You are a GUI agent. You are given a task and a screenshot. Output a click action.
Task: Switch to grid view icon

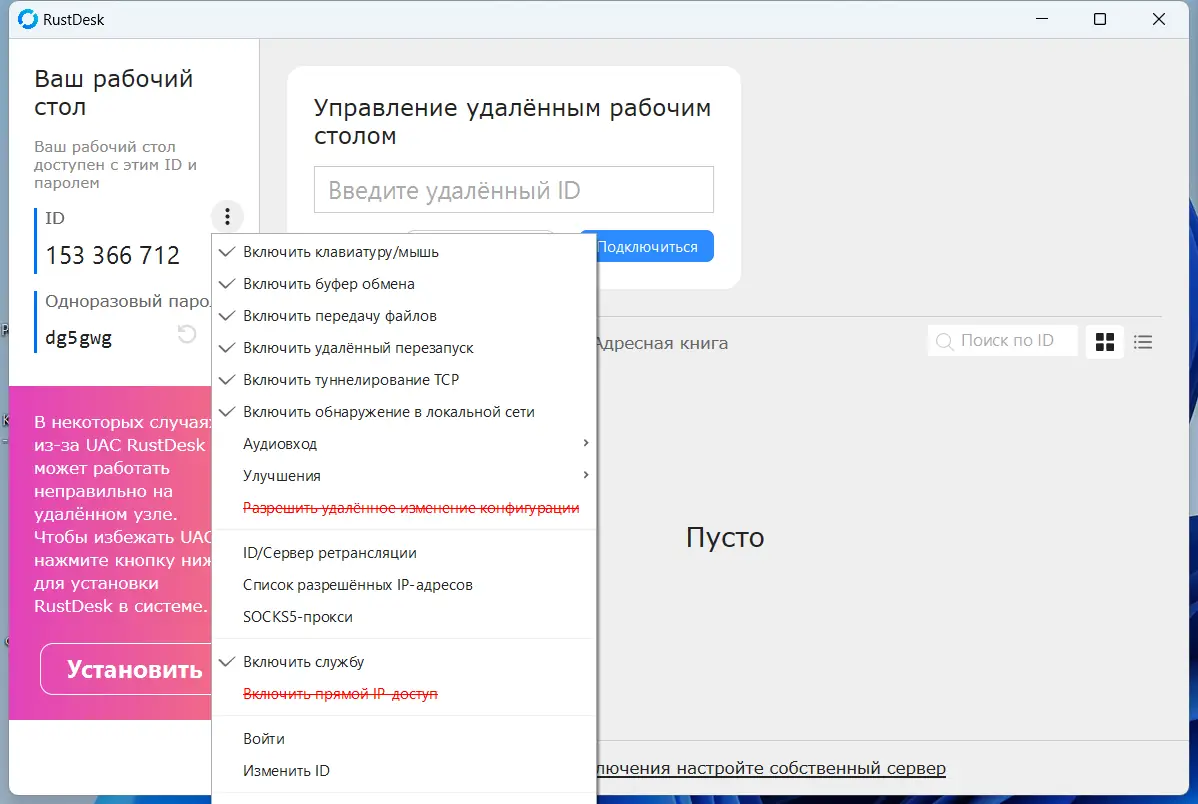[x=1105, y=342]
